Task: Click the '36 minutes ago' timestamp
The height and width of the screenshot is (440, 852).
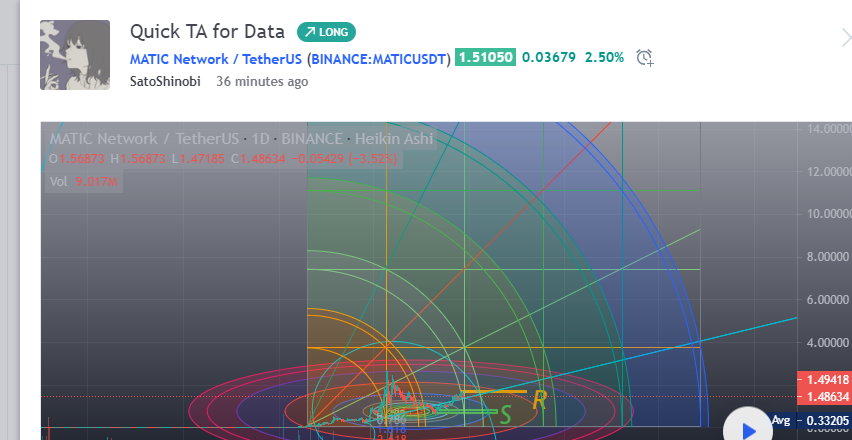Action: [x=262, y=82]
